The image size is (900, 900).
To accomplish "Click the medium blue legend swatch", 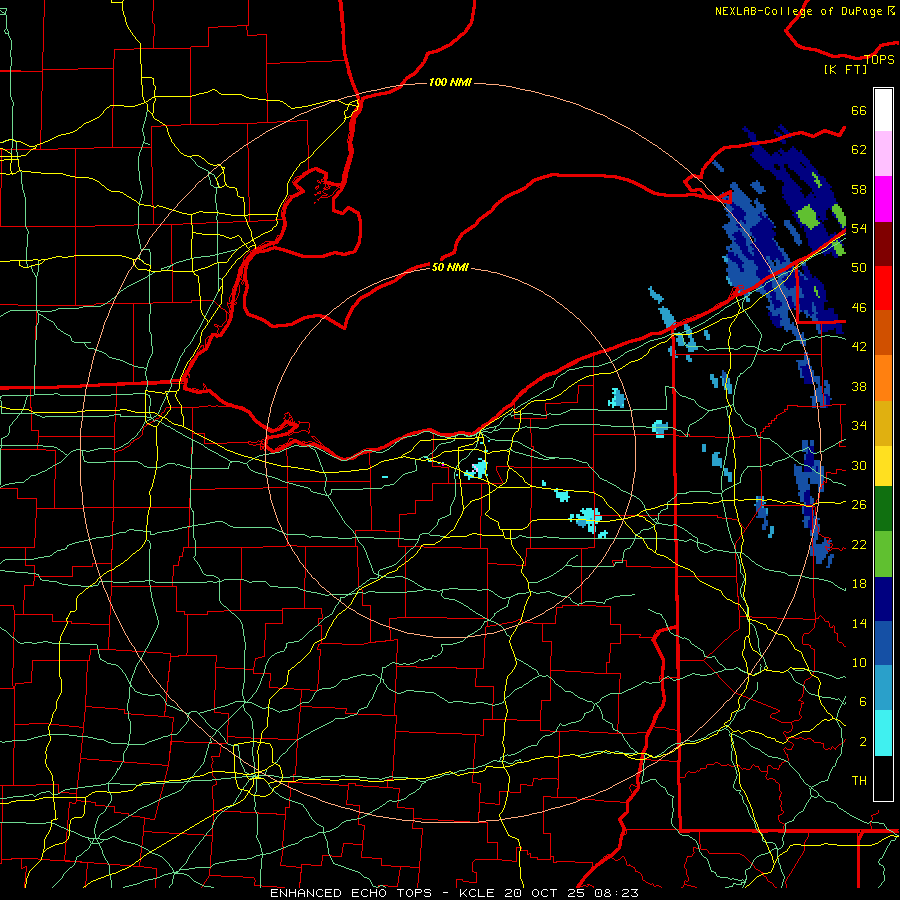I will [883, 643].
